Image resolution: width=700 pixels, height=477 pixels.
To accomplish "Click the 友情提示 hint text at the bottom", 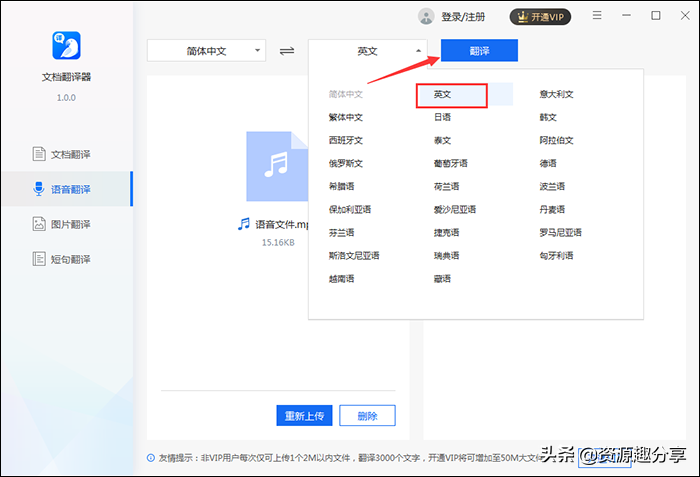I will (350, 458).
